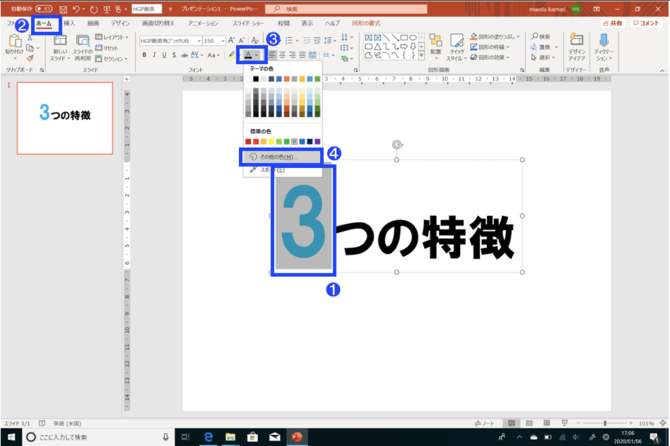This screenshot has width=670, height=446.
Task: Click the Find magnifier icon in Editing group
Action: click(535, 37)
